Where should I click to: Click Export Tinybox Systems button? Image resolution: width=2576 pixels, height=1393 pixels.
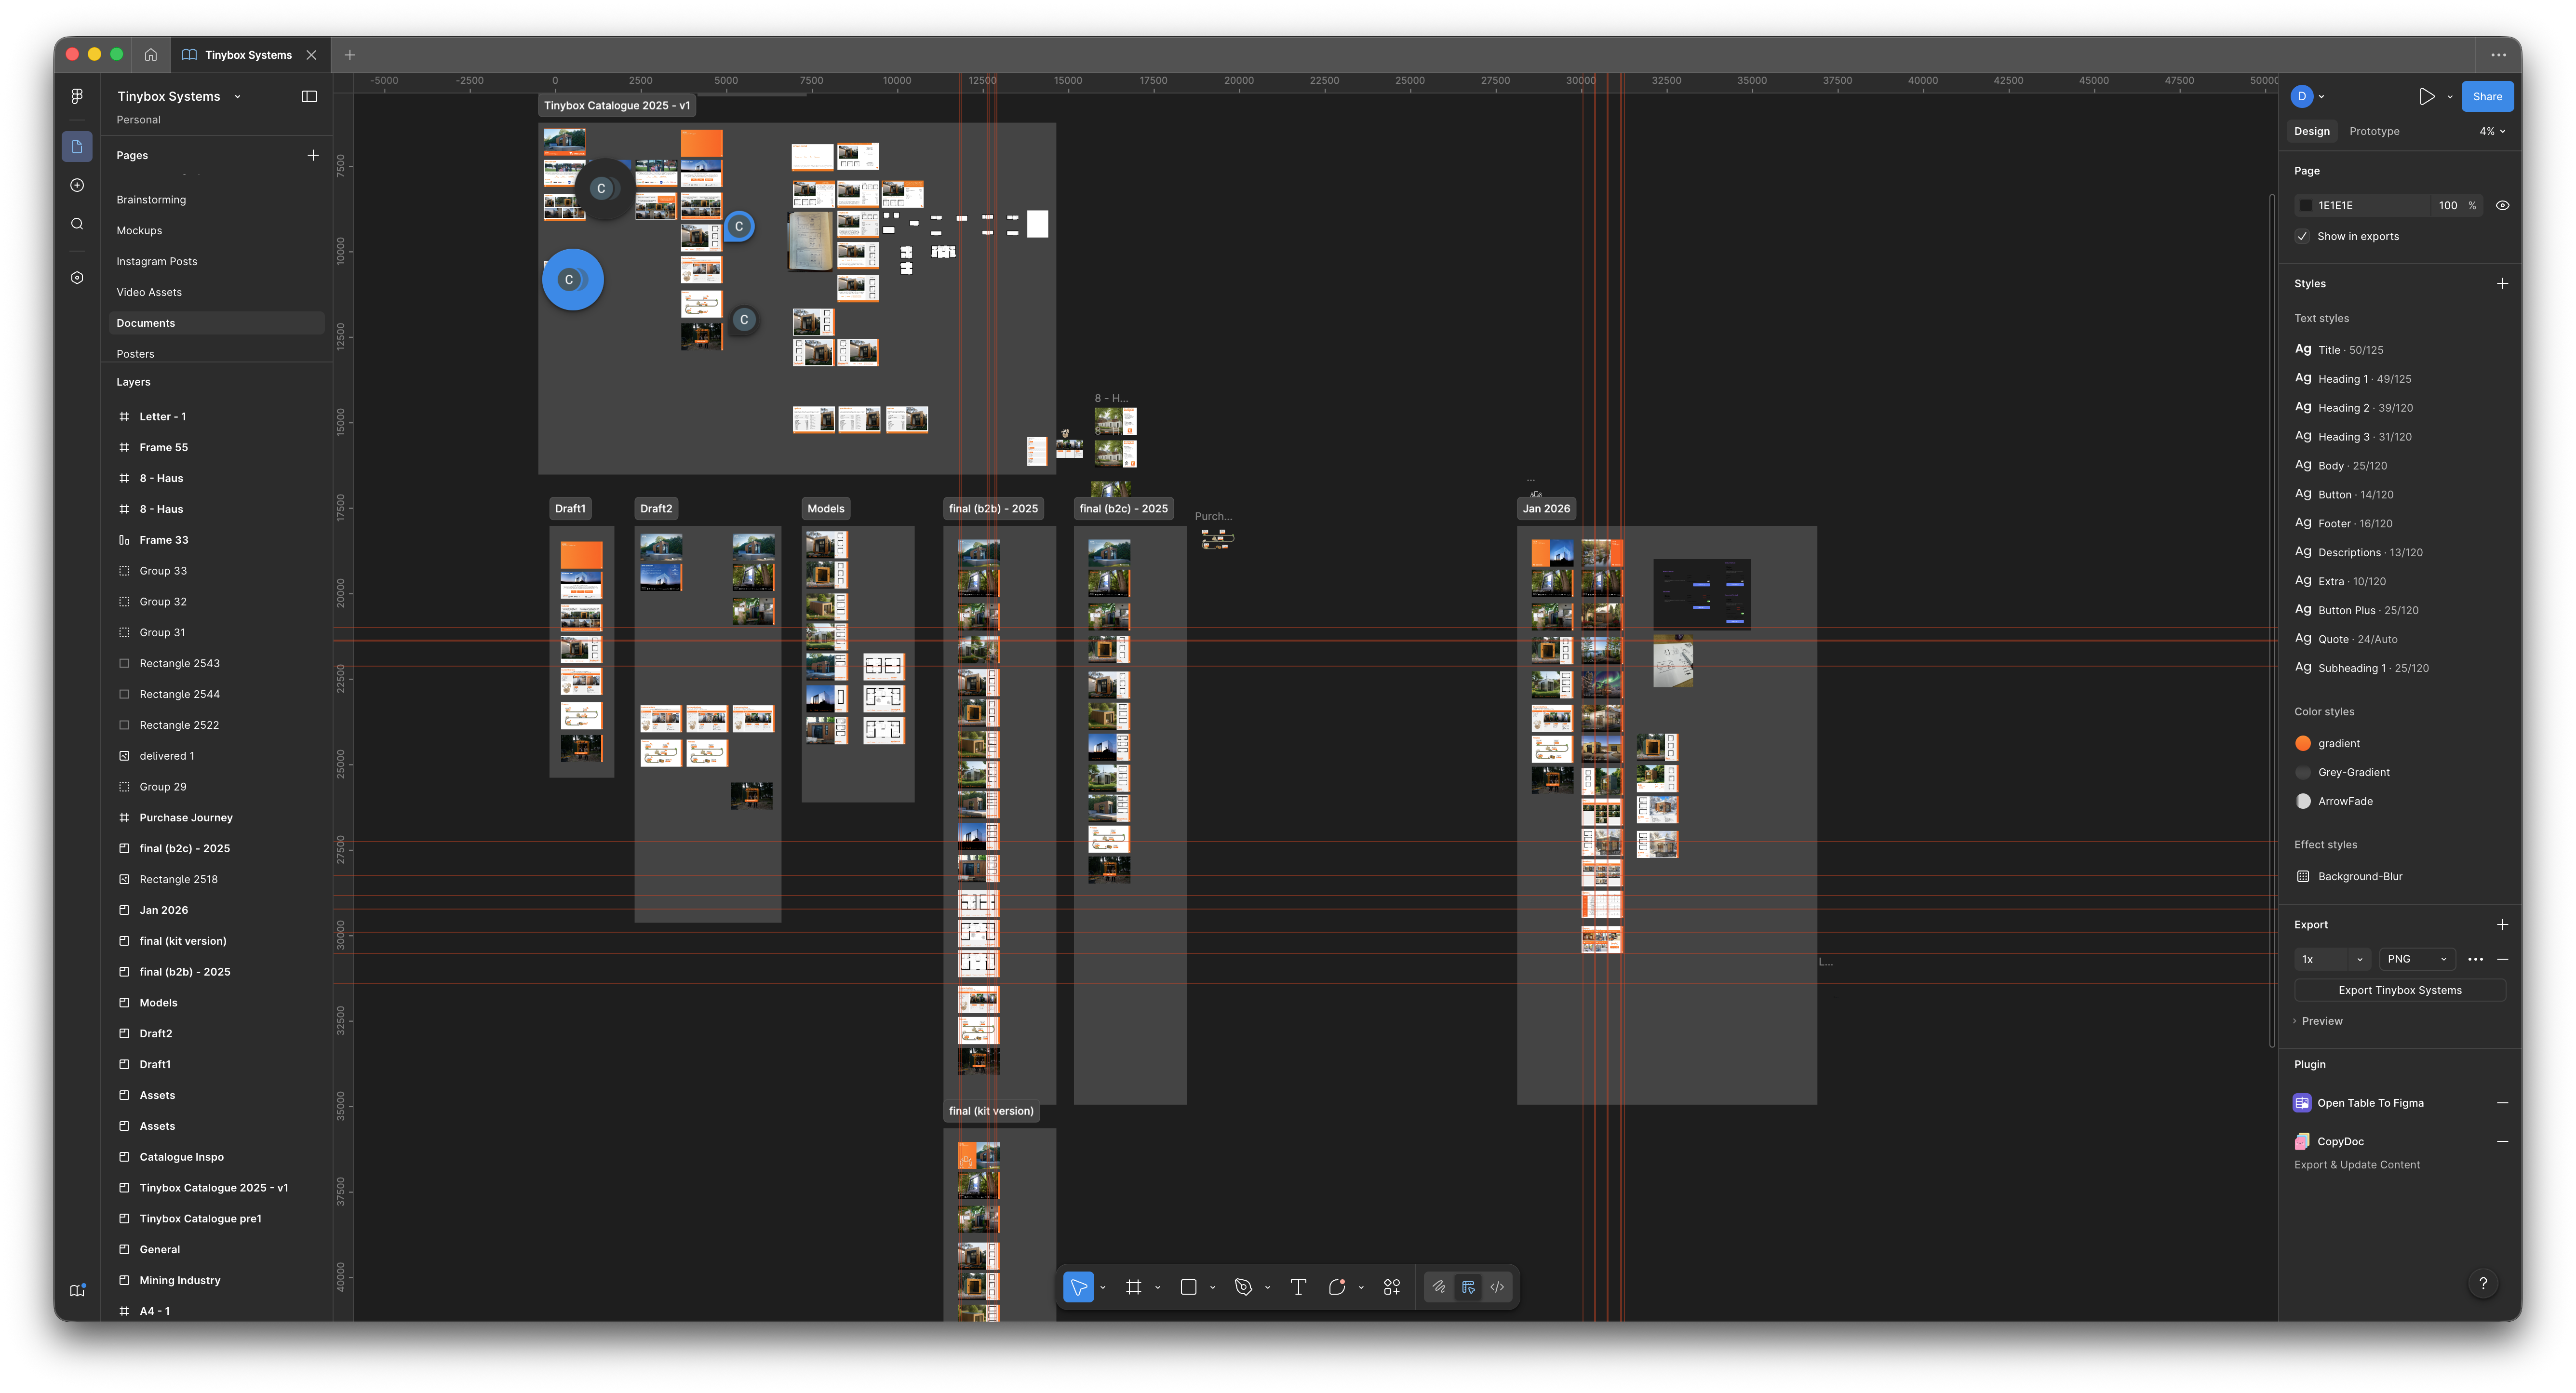coord(2399,990)
